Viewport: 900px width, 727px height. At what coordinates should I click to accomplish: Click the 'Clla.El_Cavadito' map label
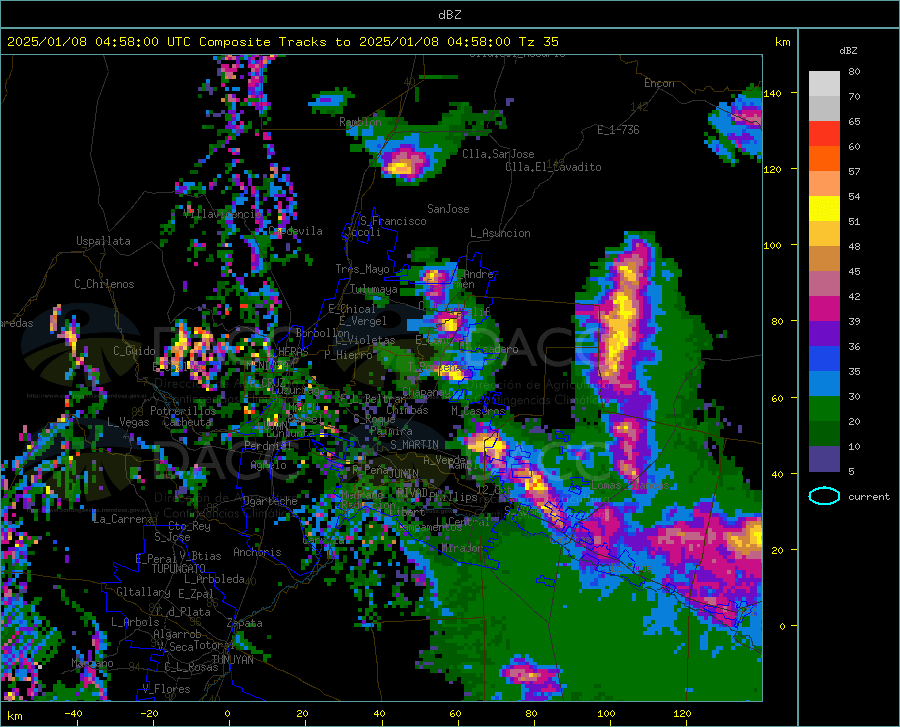553,167
